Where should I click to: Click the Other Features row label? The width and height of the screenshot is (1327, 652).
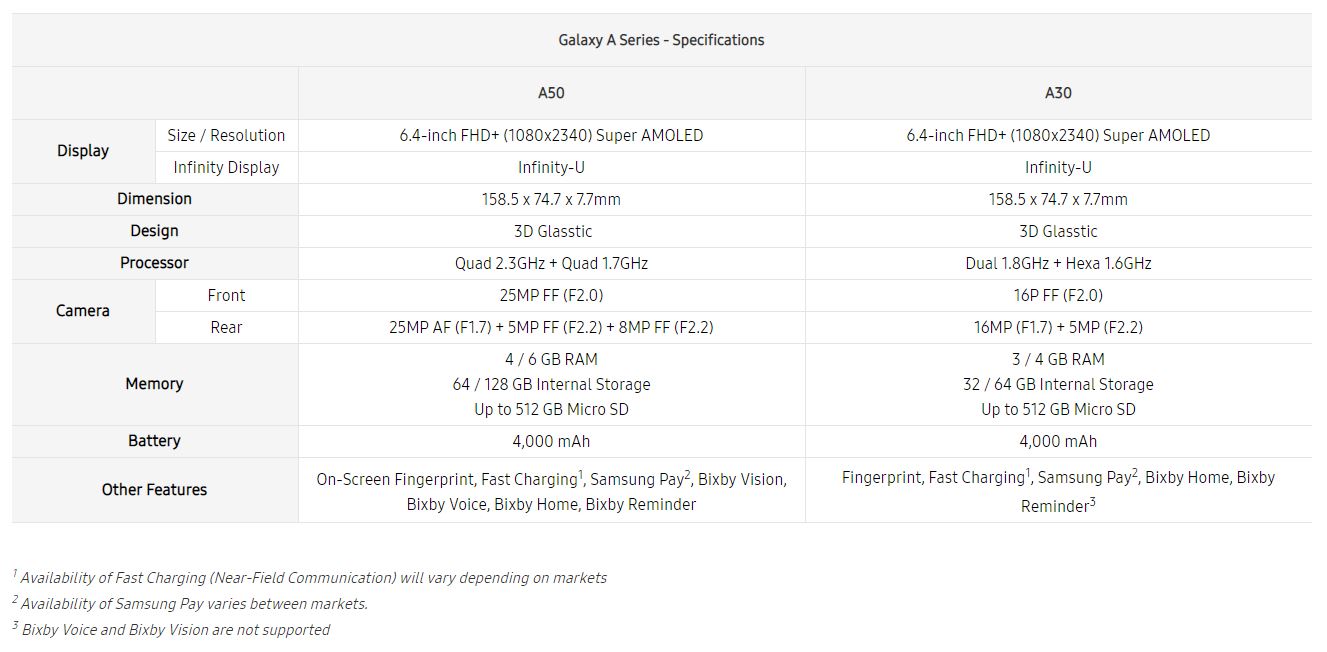[154, 490]
